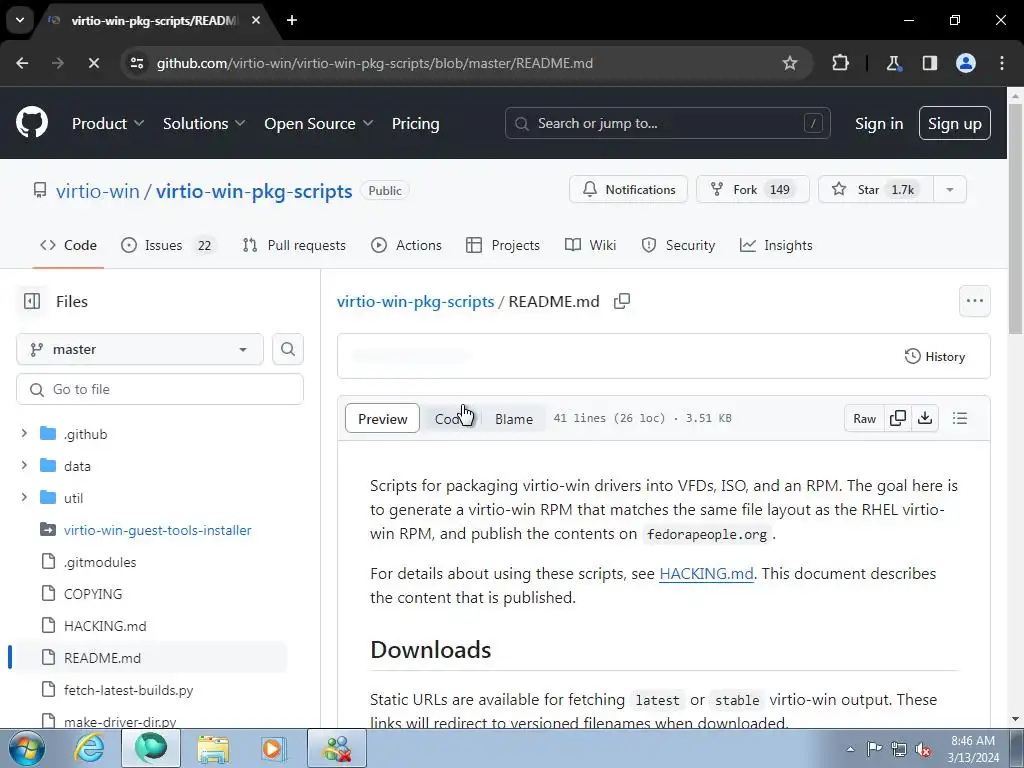This screenshot has width=1024, height=768.
Task: Expand the Open Source menu
Action: click(319, 123)
